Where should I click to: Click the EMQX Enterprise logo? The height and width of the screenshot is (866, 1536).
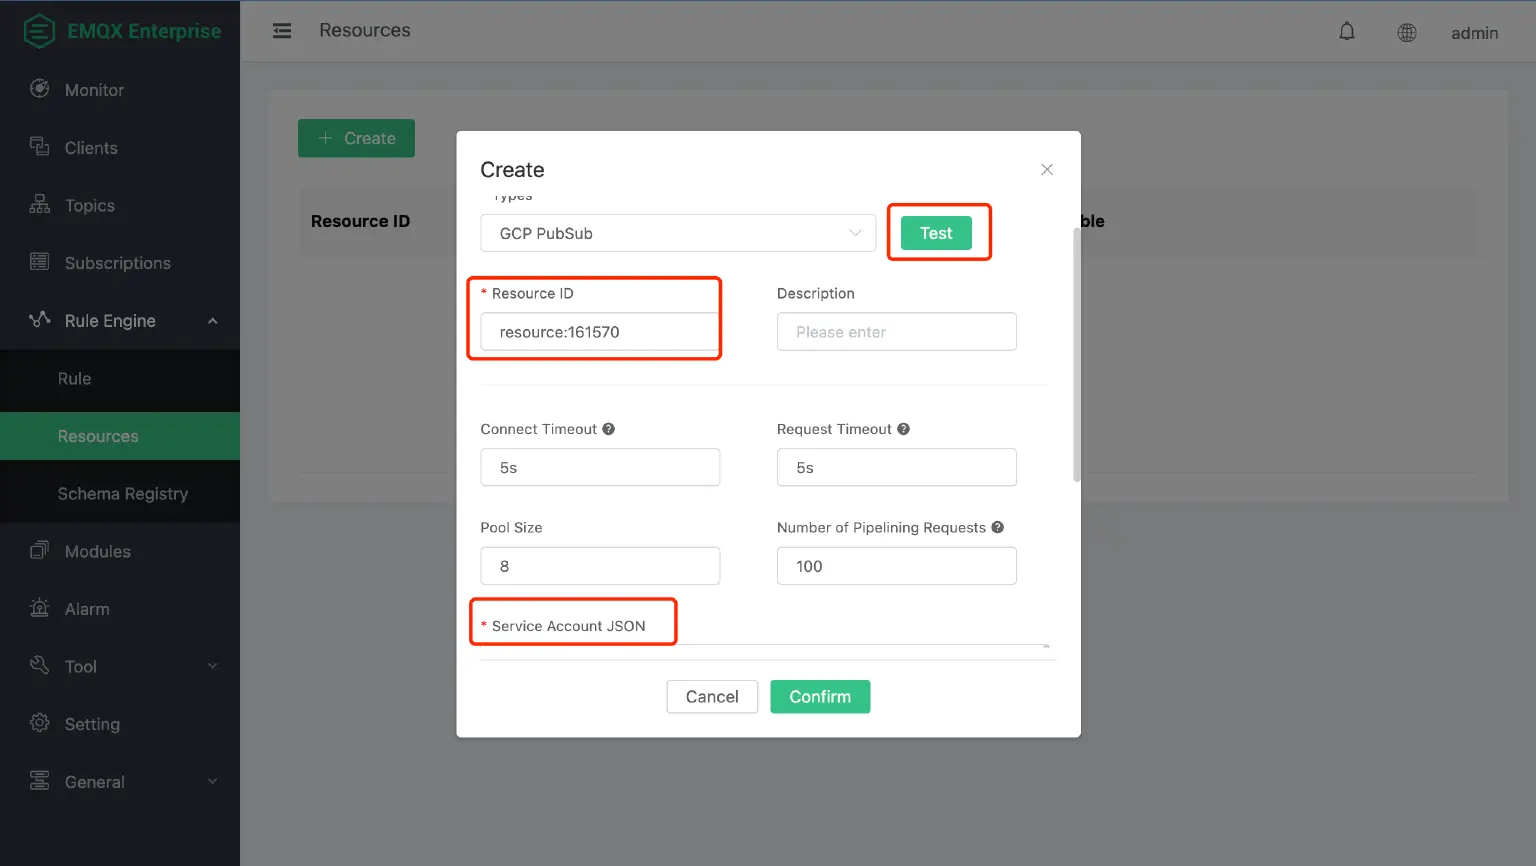(120, 30)
